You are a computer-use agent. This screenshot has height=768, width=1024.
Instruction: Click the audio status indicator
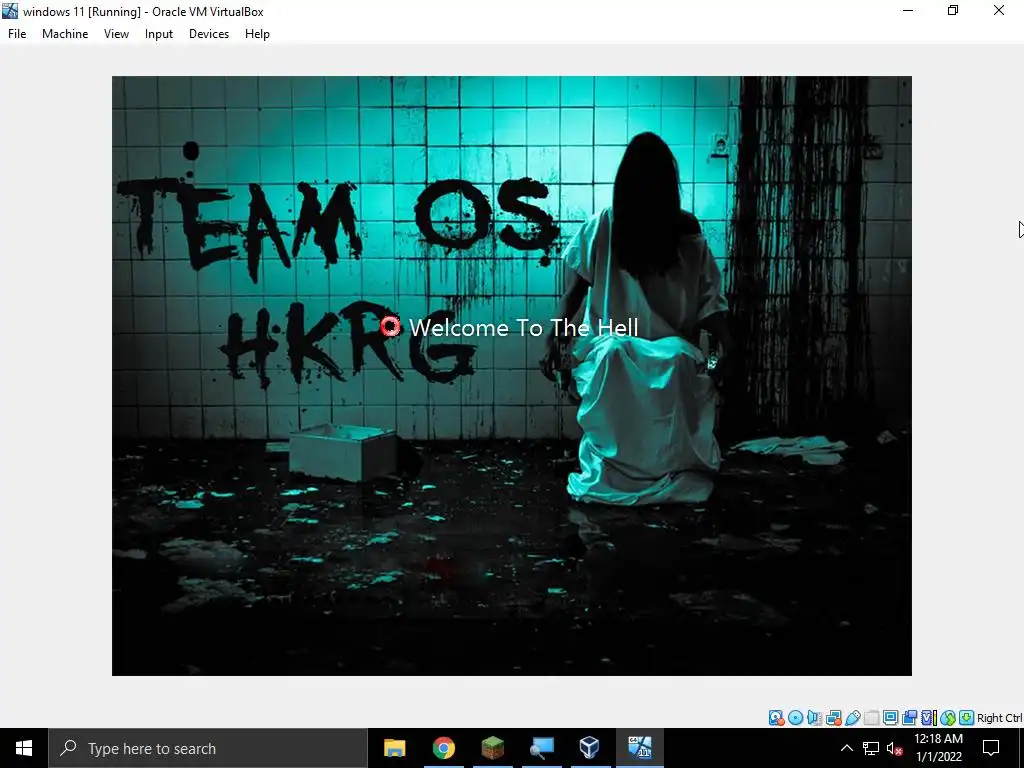[814, 718]
